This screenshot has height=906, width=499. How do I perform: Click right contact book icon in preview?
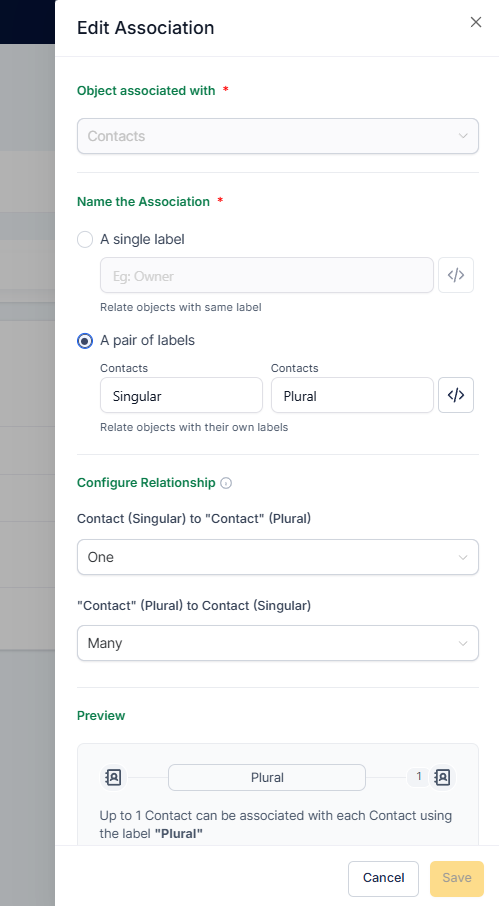442,777
